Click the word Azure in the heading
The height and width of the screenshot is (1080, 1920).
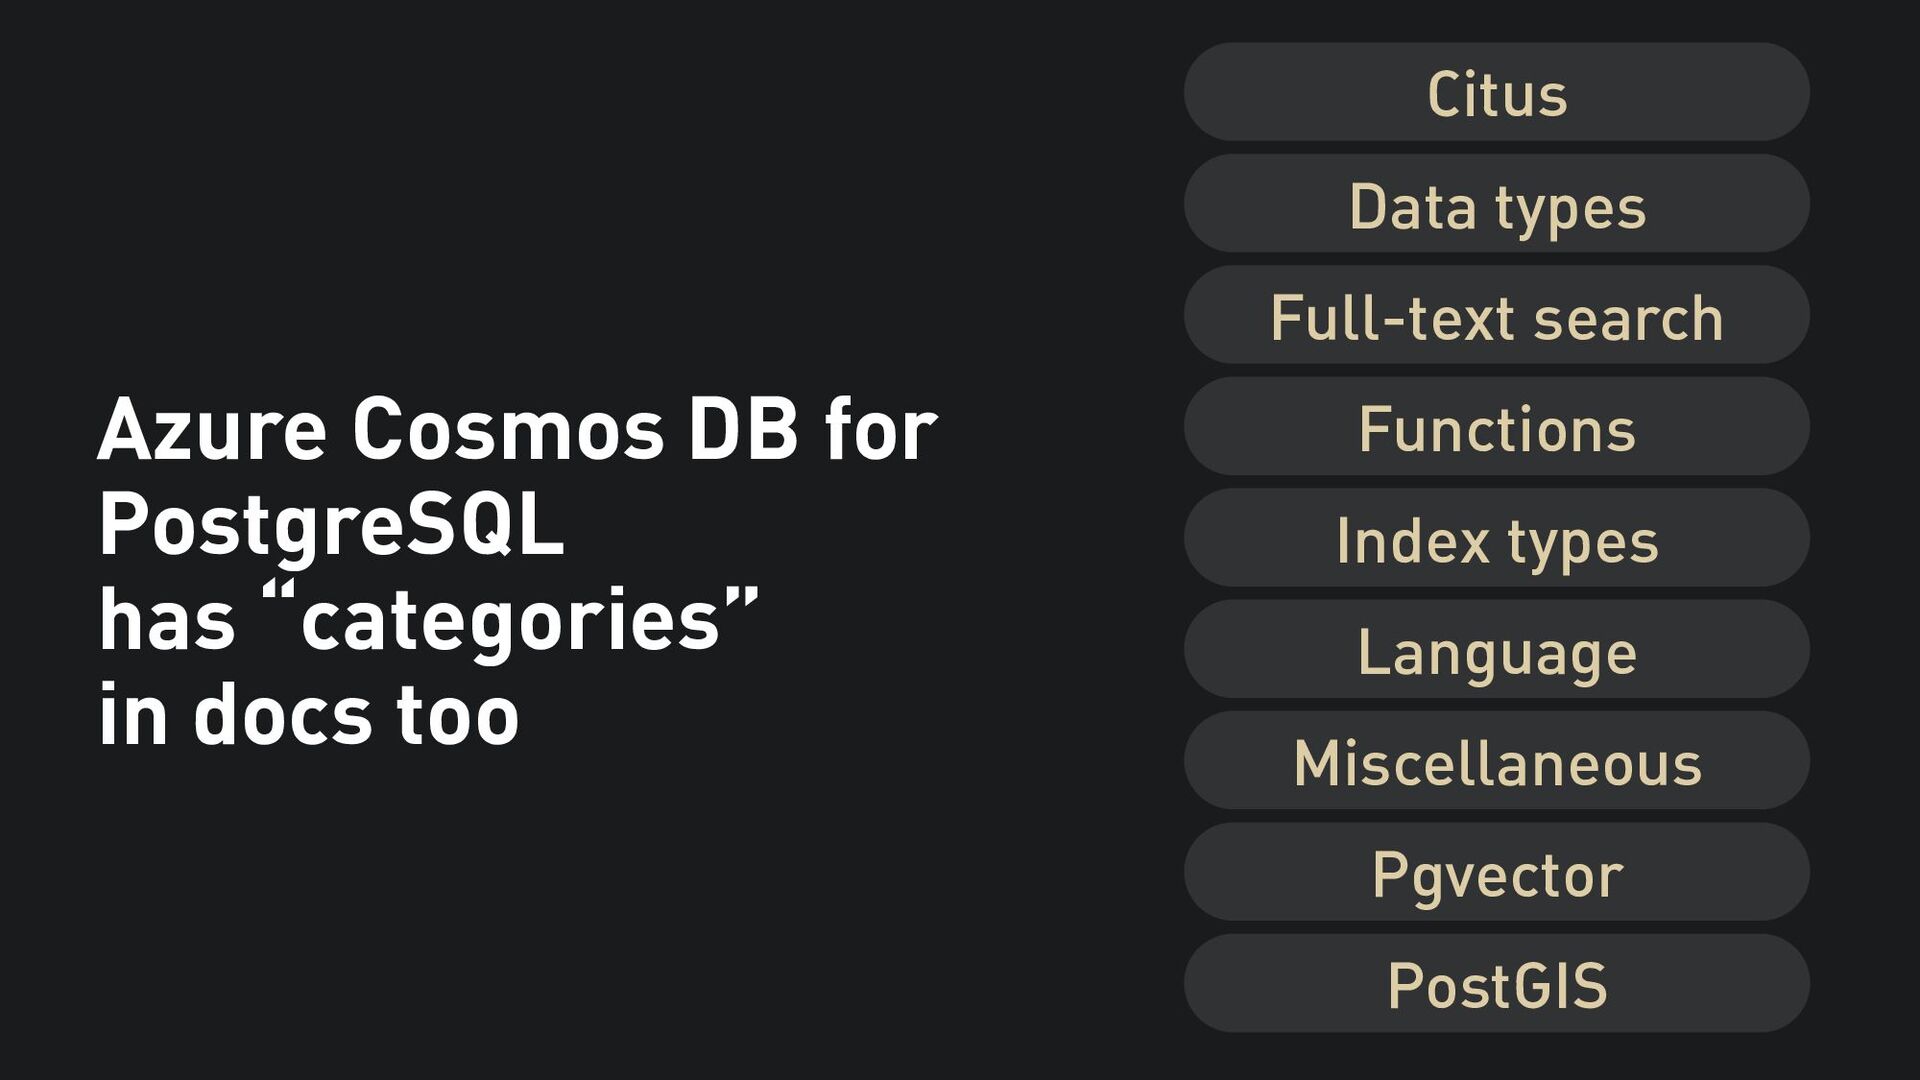click(212, 429)
